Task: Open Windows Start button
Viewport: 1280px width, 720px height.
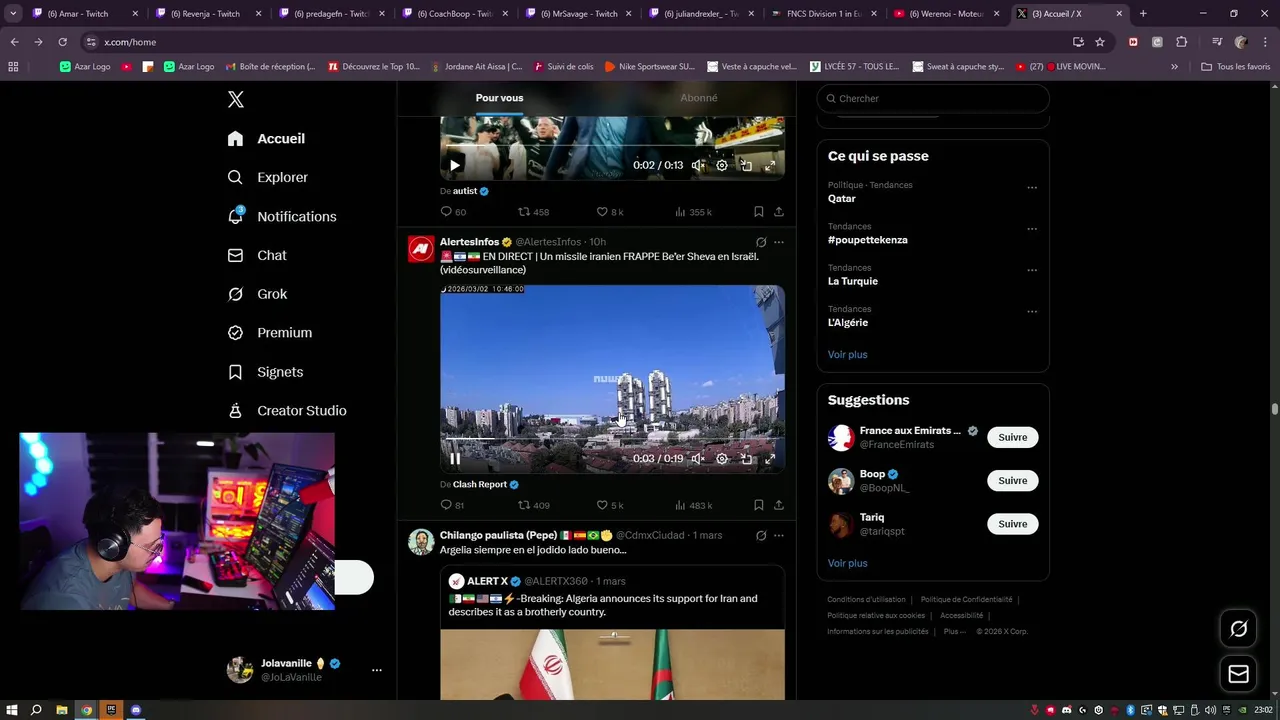Action: (12, 710)
